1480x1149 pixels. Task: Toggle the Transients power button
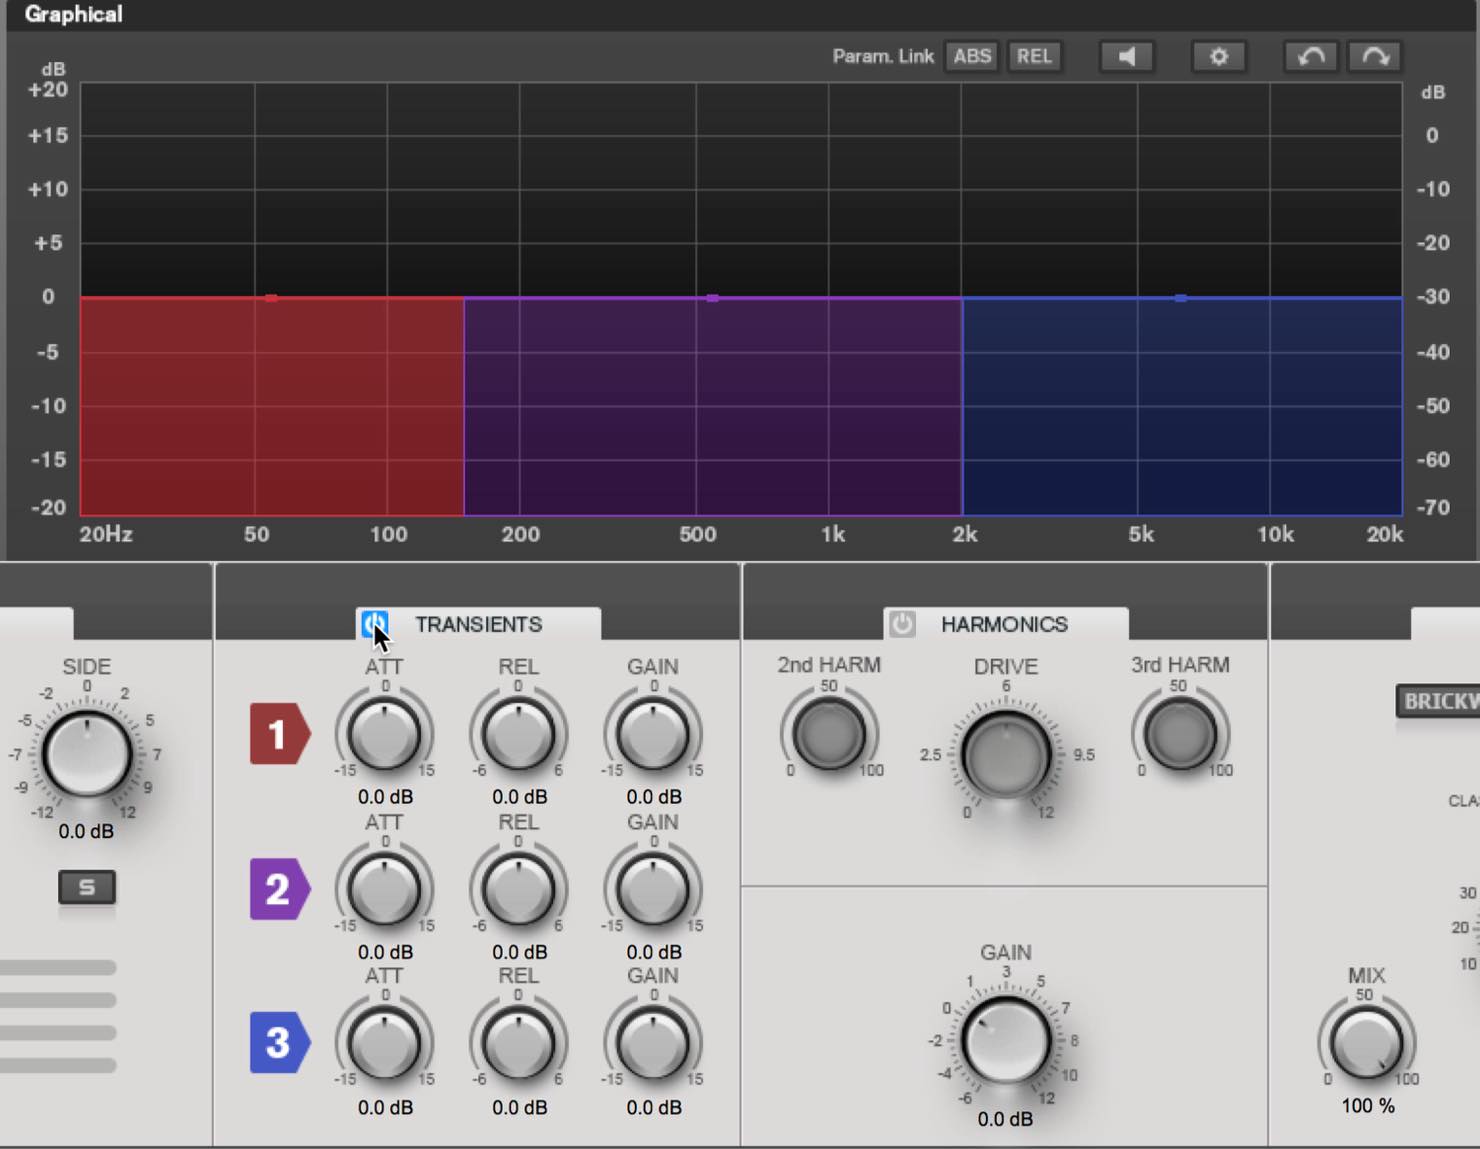coord(375,624)
